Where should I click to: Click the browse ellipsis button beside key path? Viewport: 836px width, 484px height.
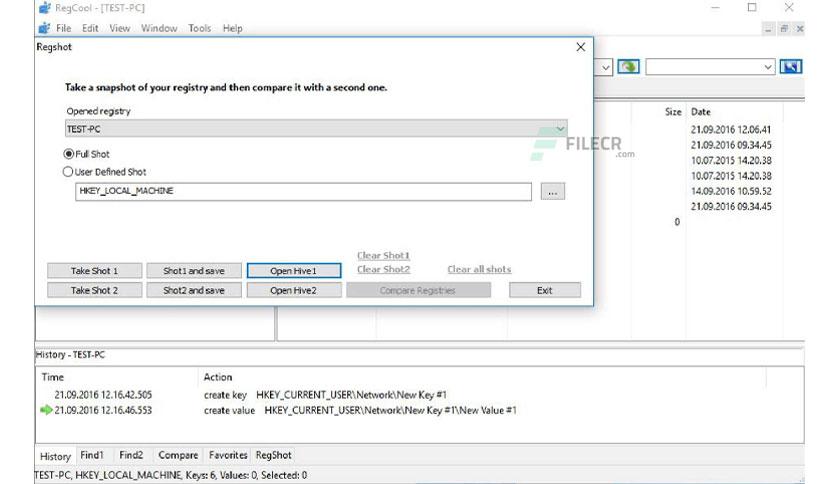point(552,191)
